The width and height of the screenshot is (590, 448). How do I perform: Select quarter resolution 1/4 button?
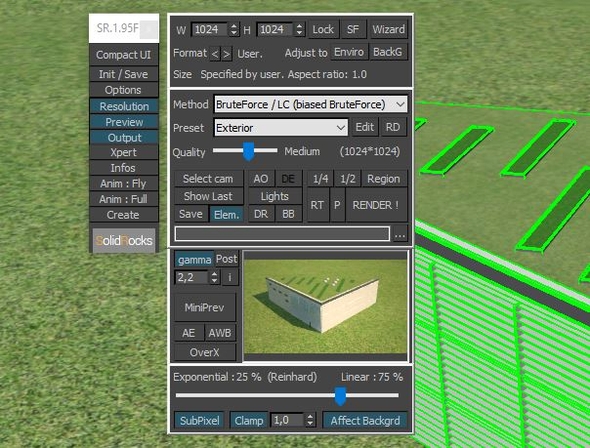321,179
